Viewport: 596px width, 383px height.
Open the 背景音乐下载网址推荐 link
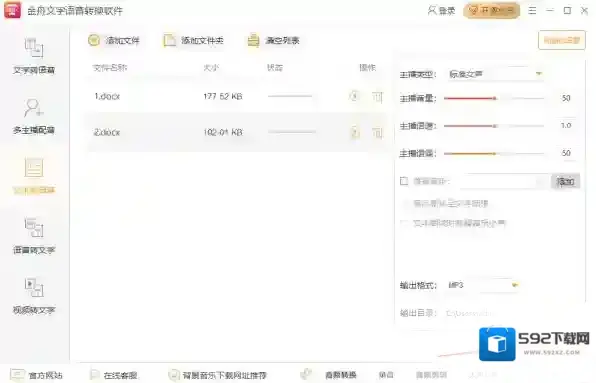click(x=224, y=375)
